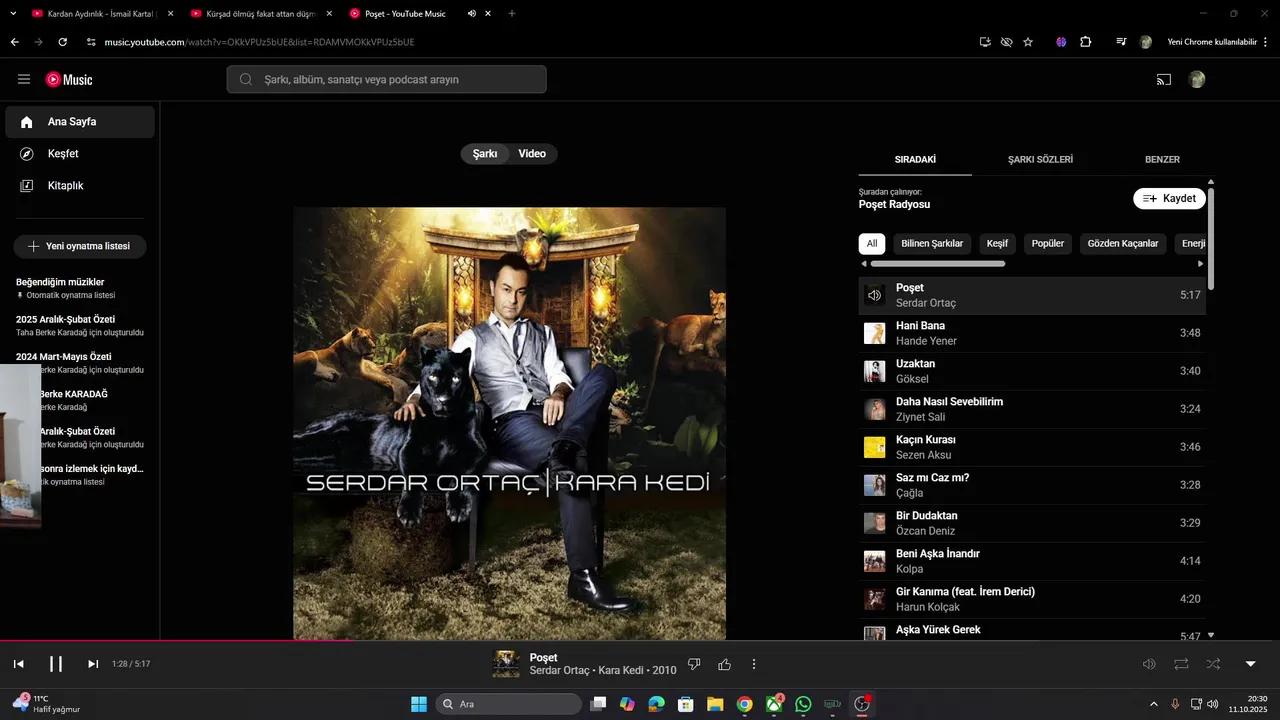Select Gözden Kaçanlar filter chip
This screenshot has width=1280, height=720.
[x=1123, y=243]
